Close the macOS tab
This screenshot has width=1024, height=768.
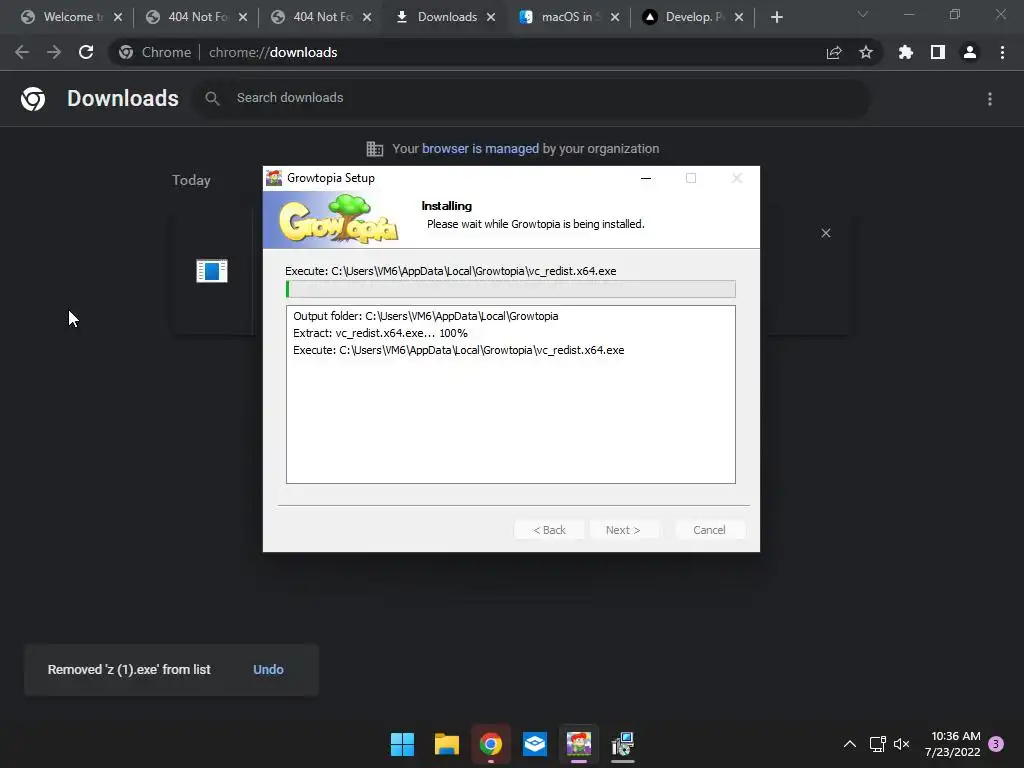tap(615, 17)
